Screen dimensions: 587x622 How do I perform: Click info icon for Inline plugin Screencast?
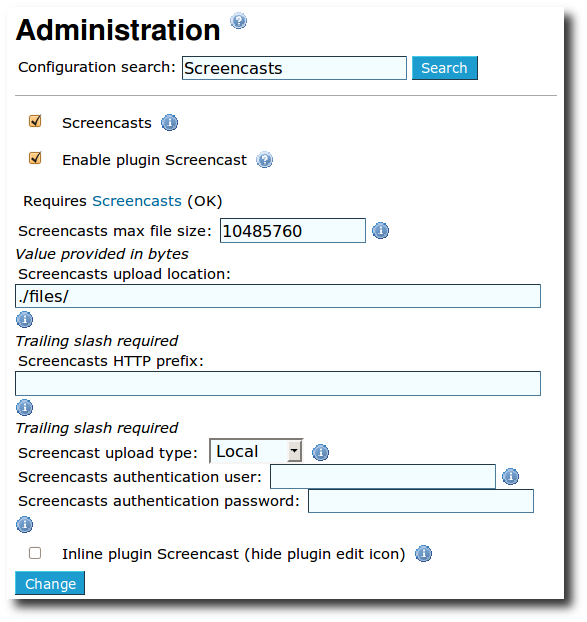coord(423,553)
